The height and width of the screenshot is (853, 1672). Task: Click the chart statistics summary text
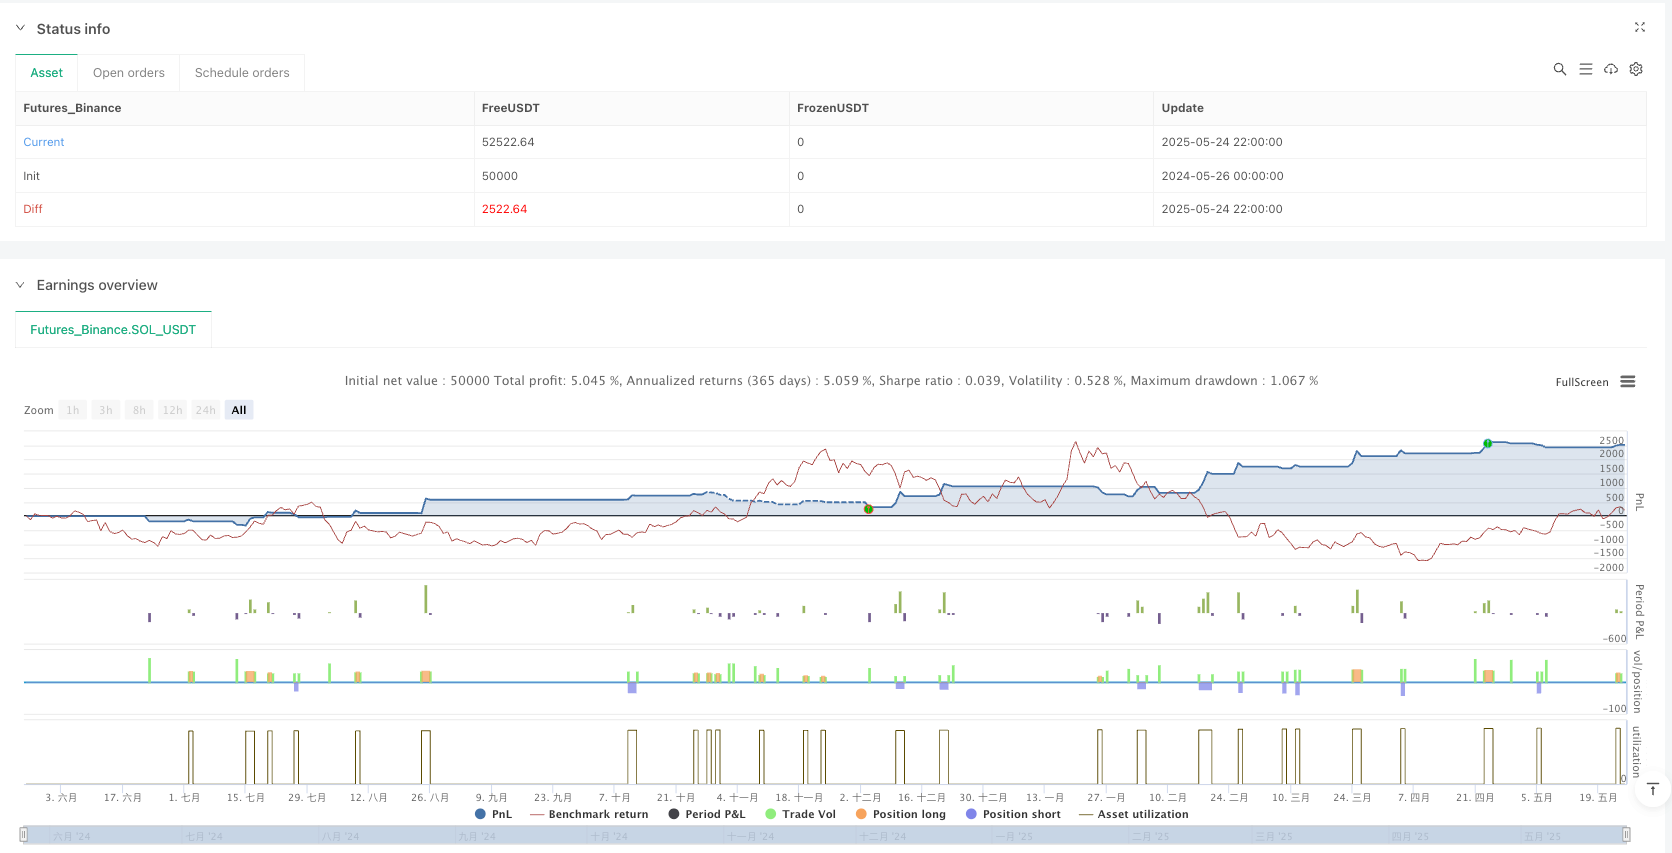tap(831, 381)
